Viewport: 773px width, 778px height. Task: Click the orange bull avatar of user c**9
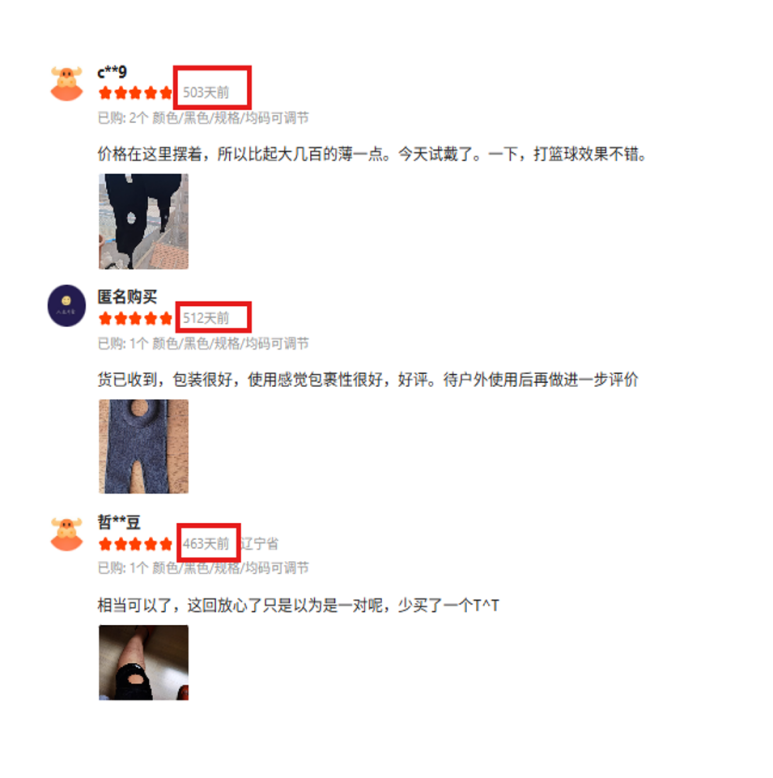point(66,83)
